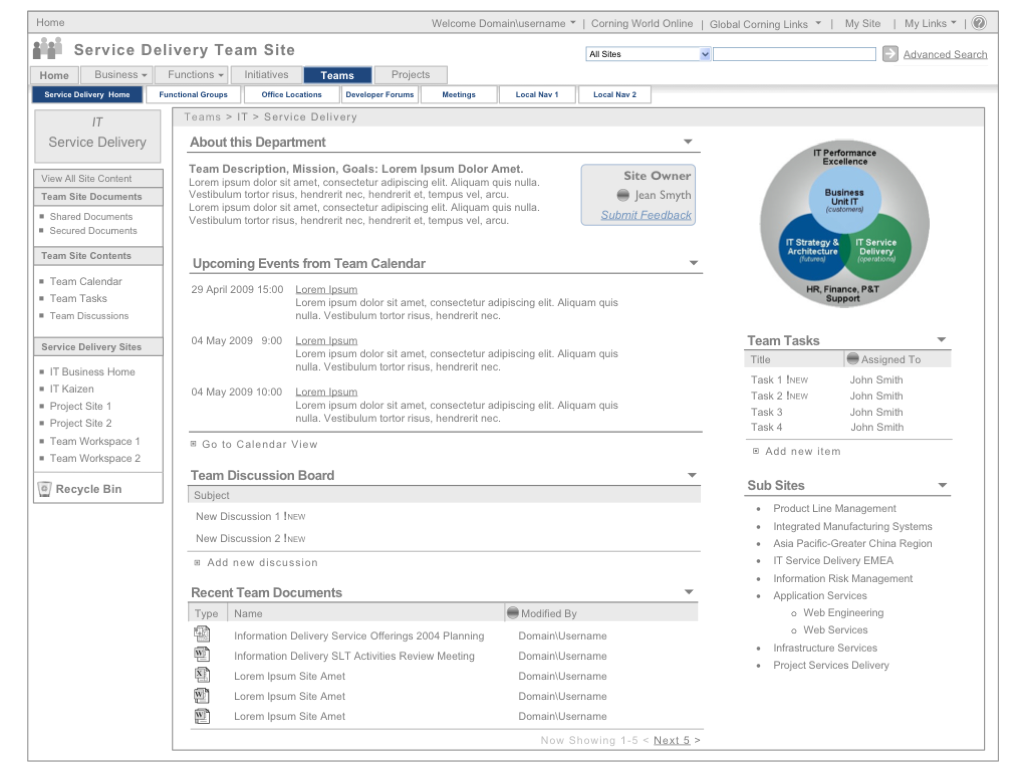This screenshot has width=1024, height=768.
Task: Click the Teams breadcrumb link
Action: pos(202,117)
